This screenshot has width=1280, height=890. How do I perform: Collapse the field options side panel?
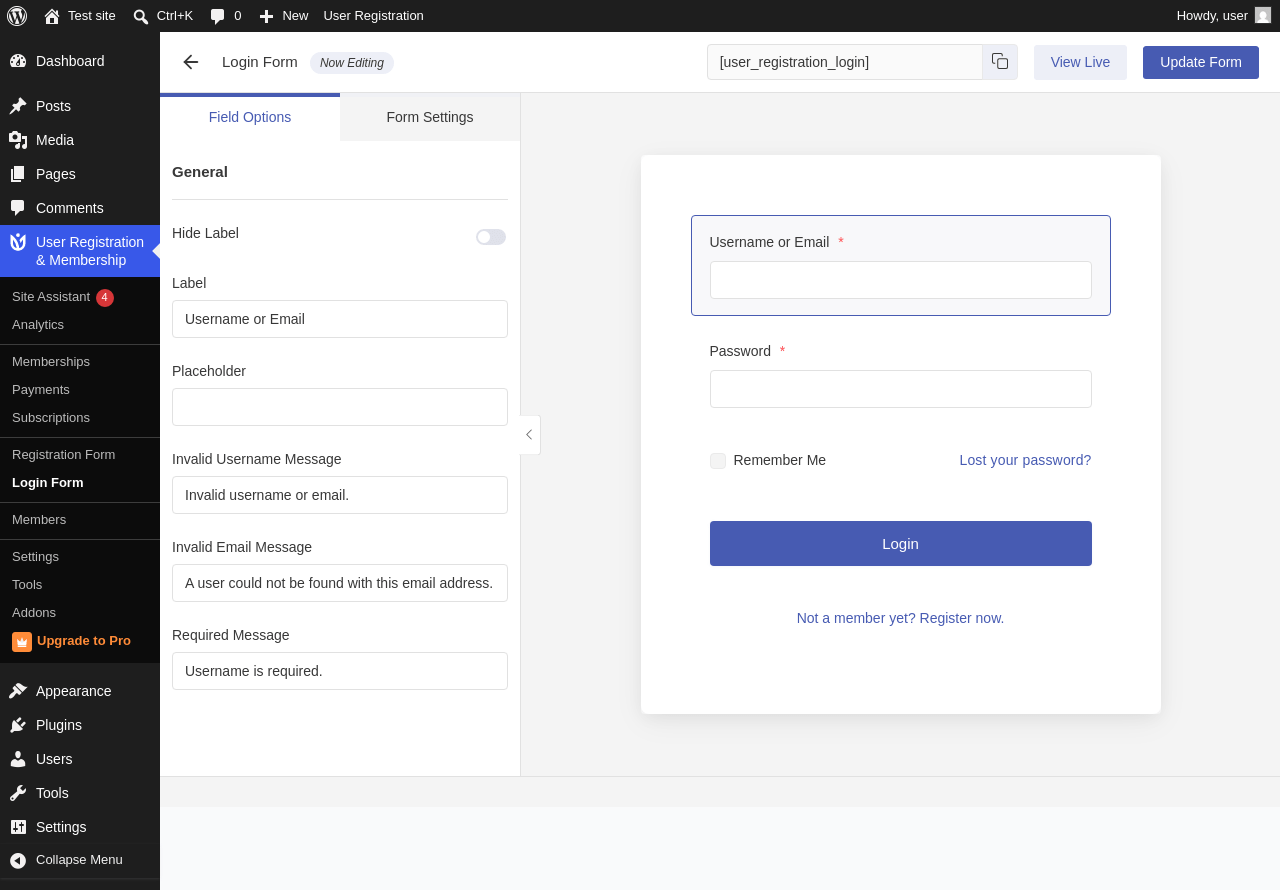[x=530, y=435]
